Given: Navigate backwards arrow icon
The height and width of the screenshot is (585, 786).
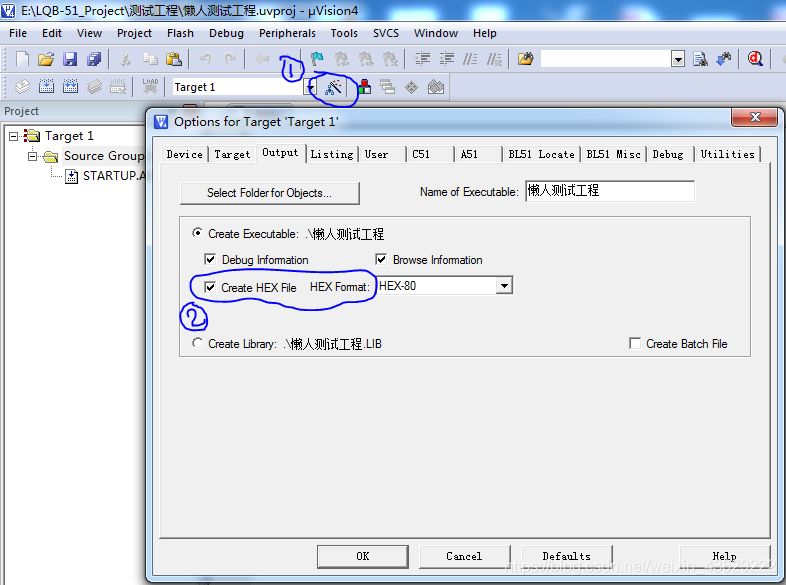Looking at the screenshot, I should point(262,59).
